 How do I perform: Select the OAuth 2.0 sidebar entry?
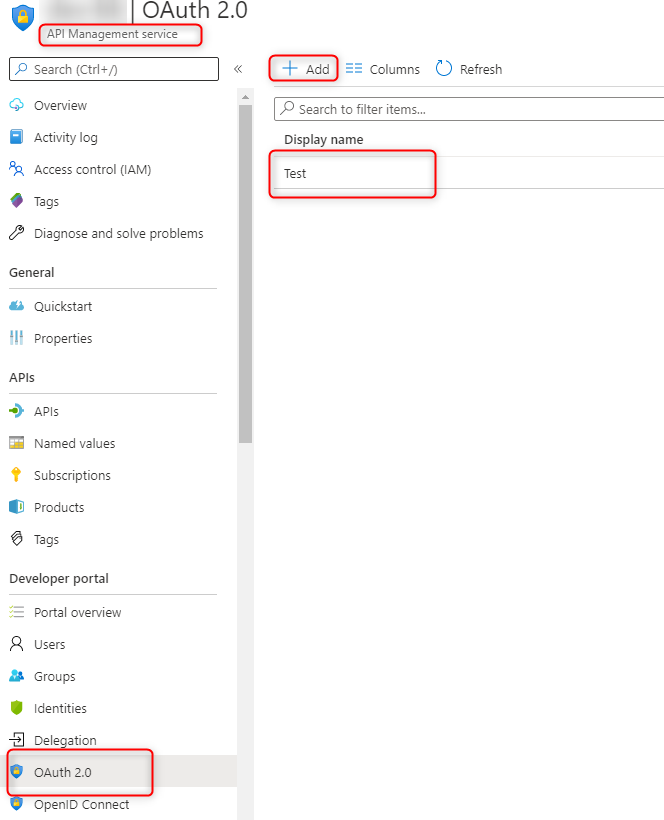(x=62, y=772)
